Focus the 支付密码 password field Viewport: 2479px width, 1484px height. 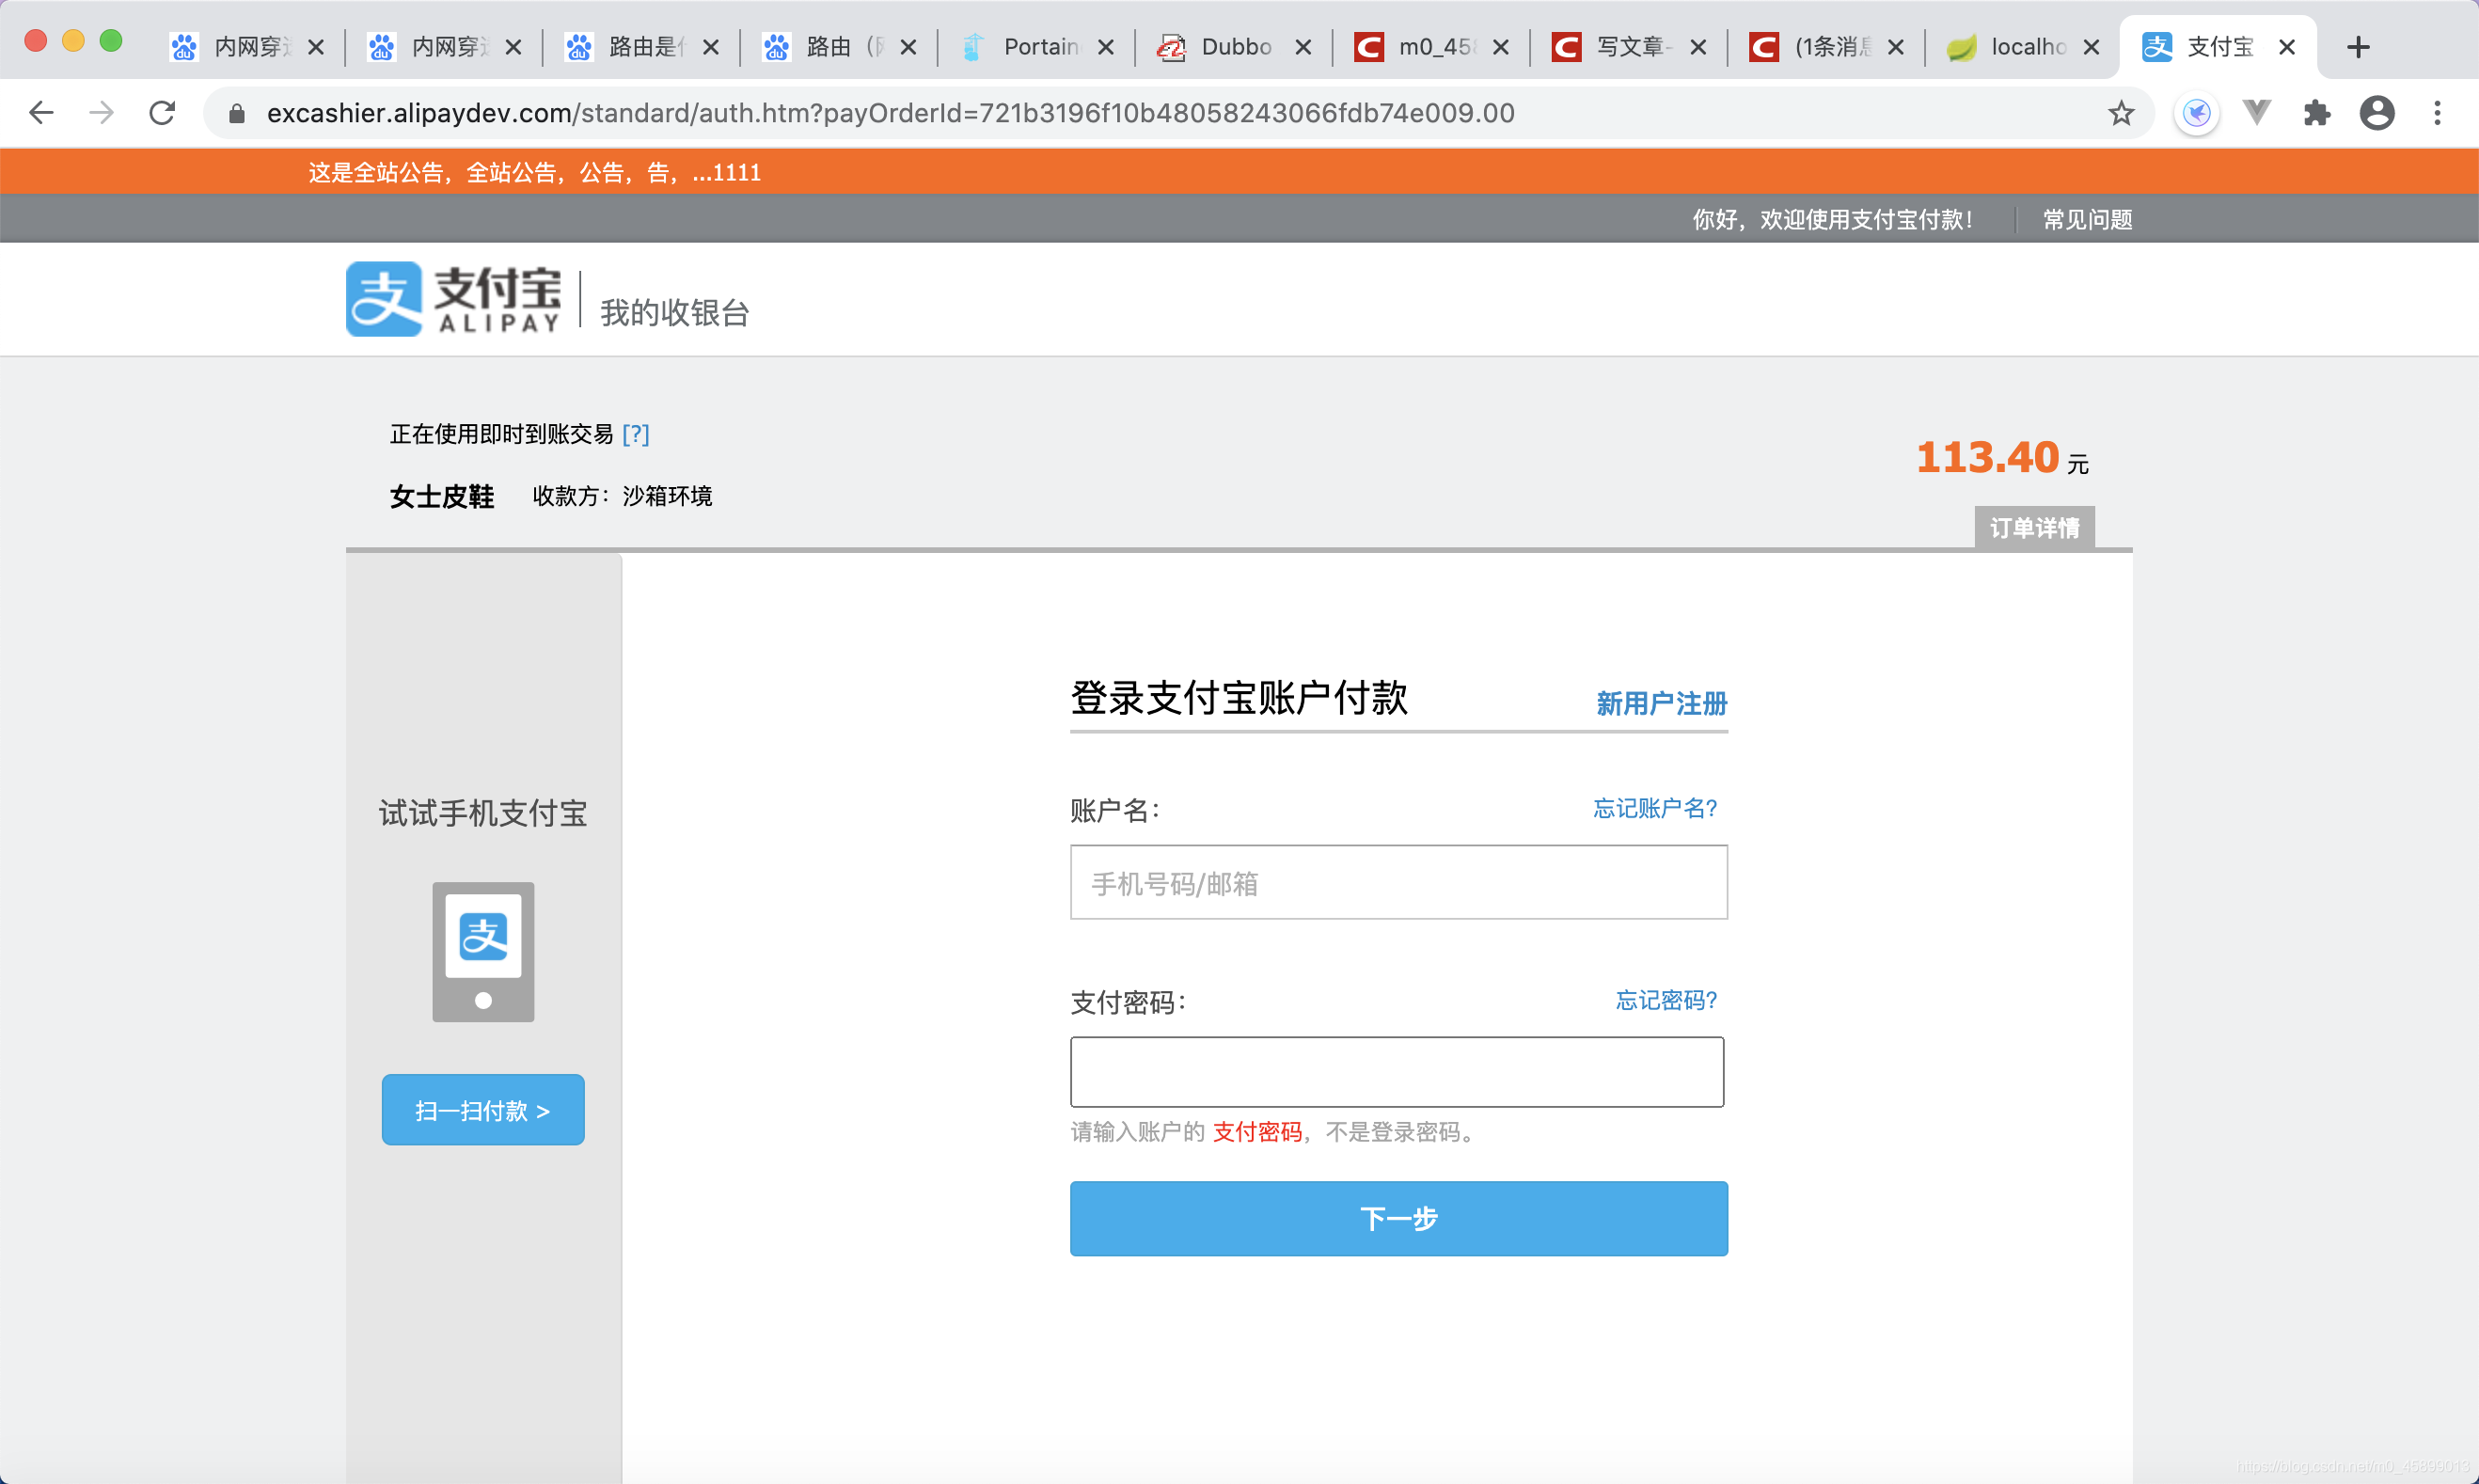1397,1071
